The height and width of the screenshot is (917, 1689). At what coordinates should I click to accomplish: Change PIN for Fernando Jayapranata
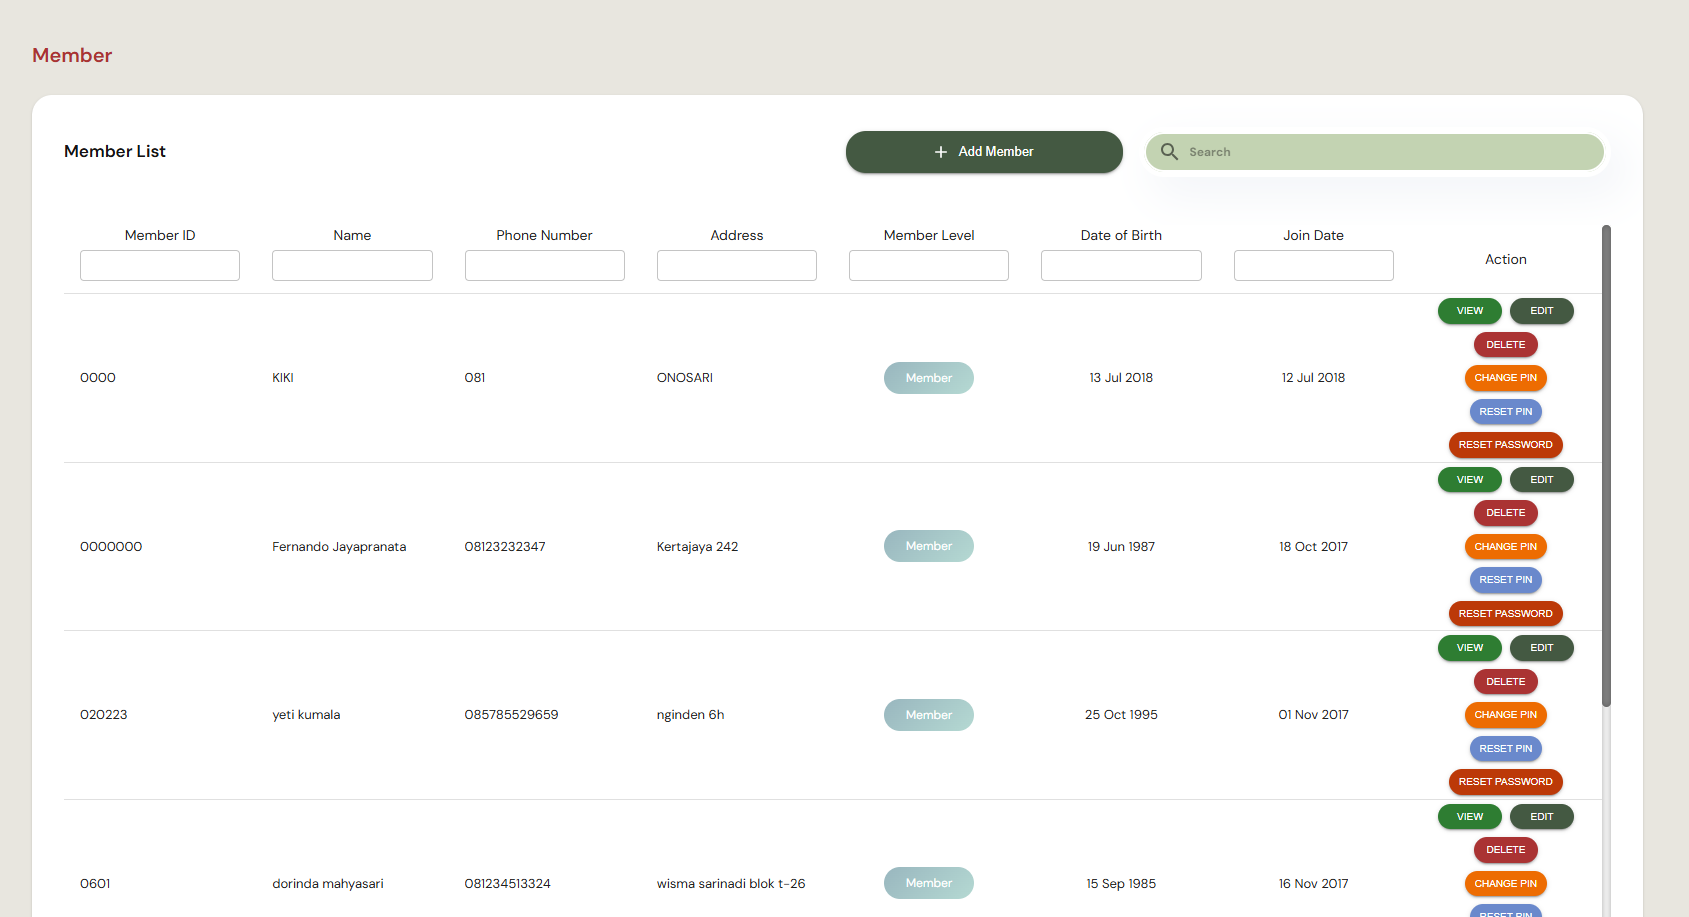point(1506,547)
